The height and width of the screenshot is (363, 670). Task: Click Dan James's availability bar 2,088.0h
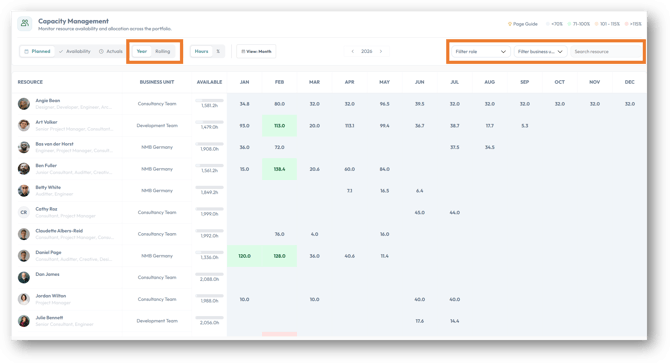(x=209, y=274)
